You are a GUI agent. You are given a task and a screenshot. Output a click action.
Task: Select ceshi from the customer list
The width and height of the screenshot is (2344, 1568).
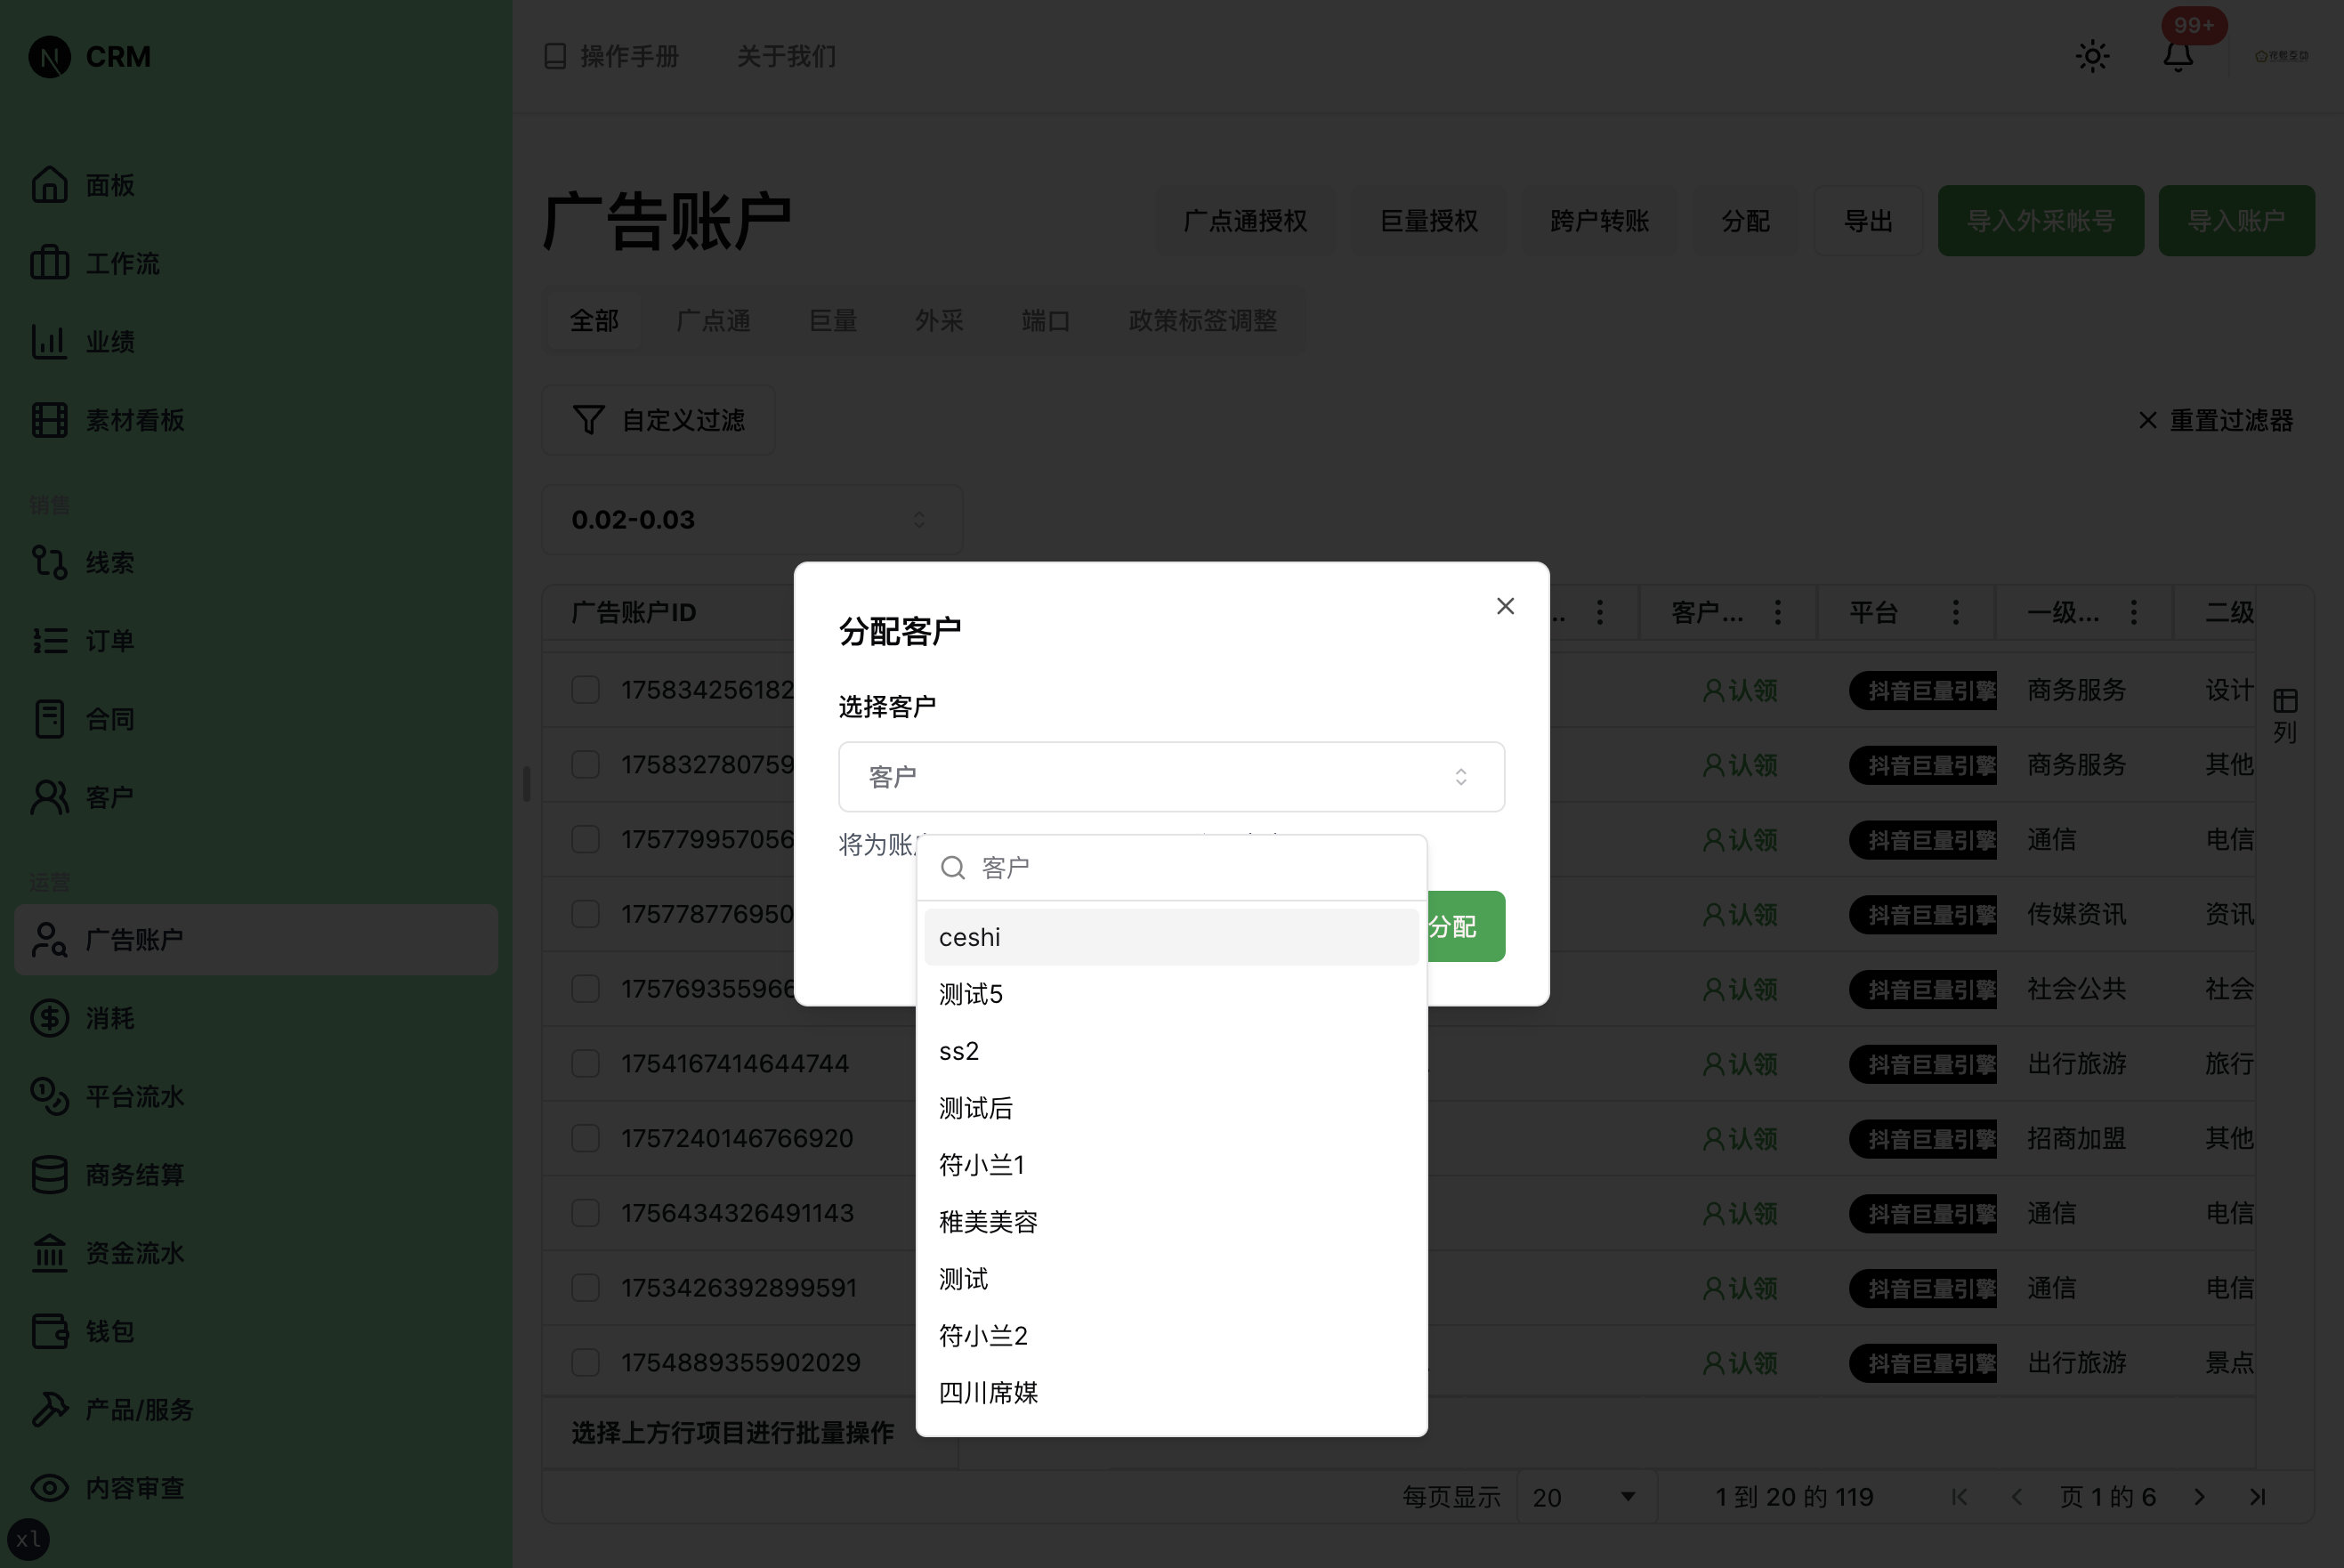[969, 936]
